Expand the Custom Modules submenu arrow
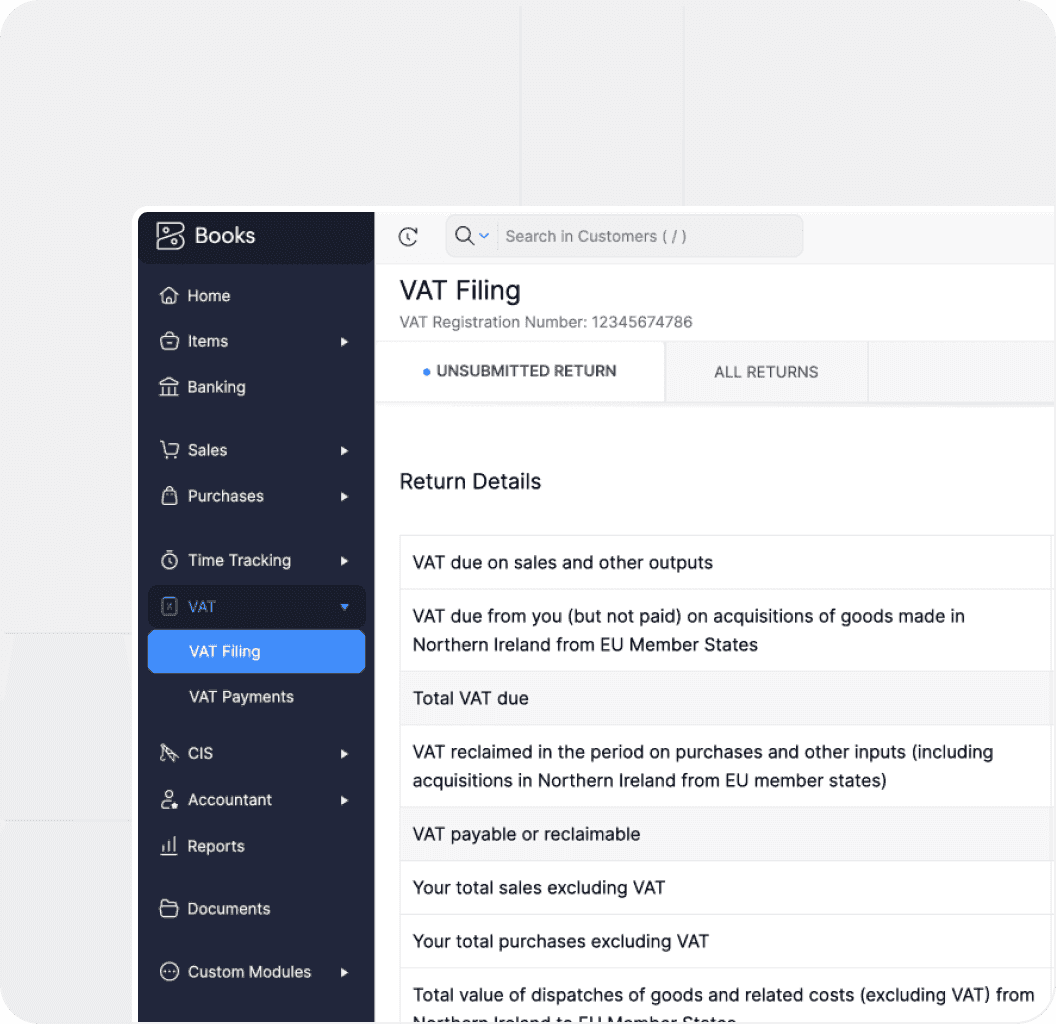Image resolution: width=1056 pixels, height=1024 pixels. [344, 972]
